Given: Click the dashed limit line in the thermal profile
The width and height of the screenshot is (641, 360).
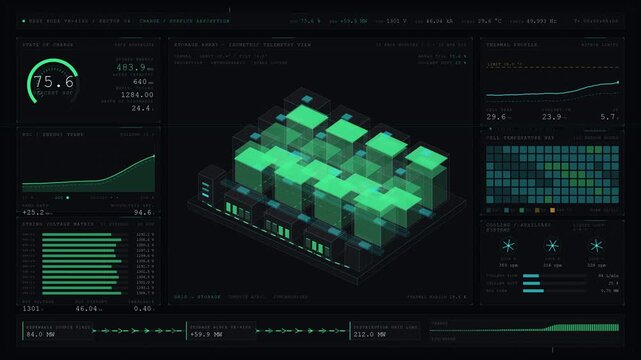Looking at the screenshot, I should coord(552,67).
